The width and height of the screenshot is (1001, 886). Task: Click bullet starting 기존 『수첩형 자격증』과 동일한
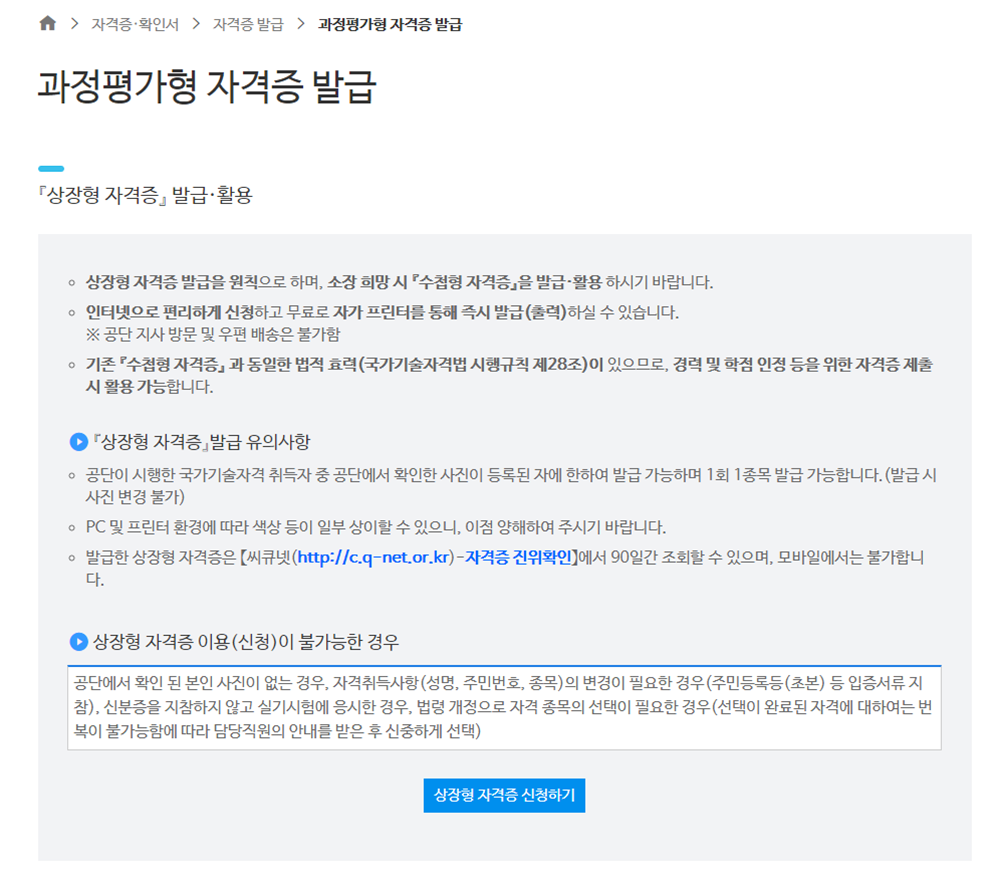tap(509, 375)
